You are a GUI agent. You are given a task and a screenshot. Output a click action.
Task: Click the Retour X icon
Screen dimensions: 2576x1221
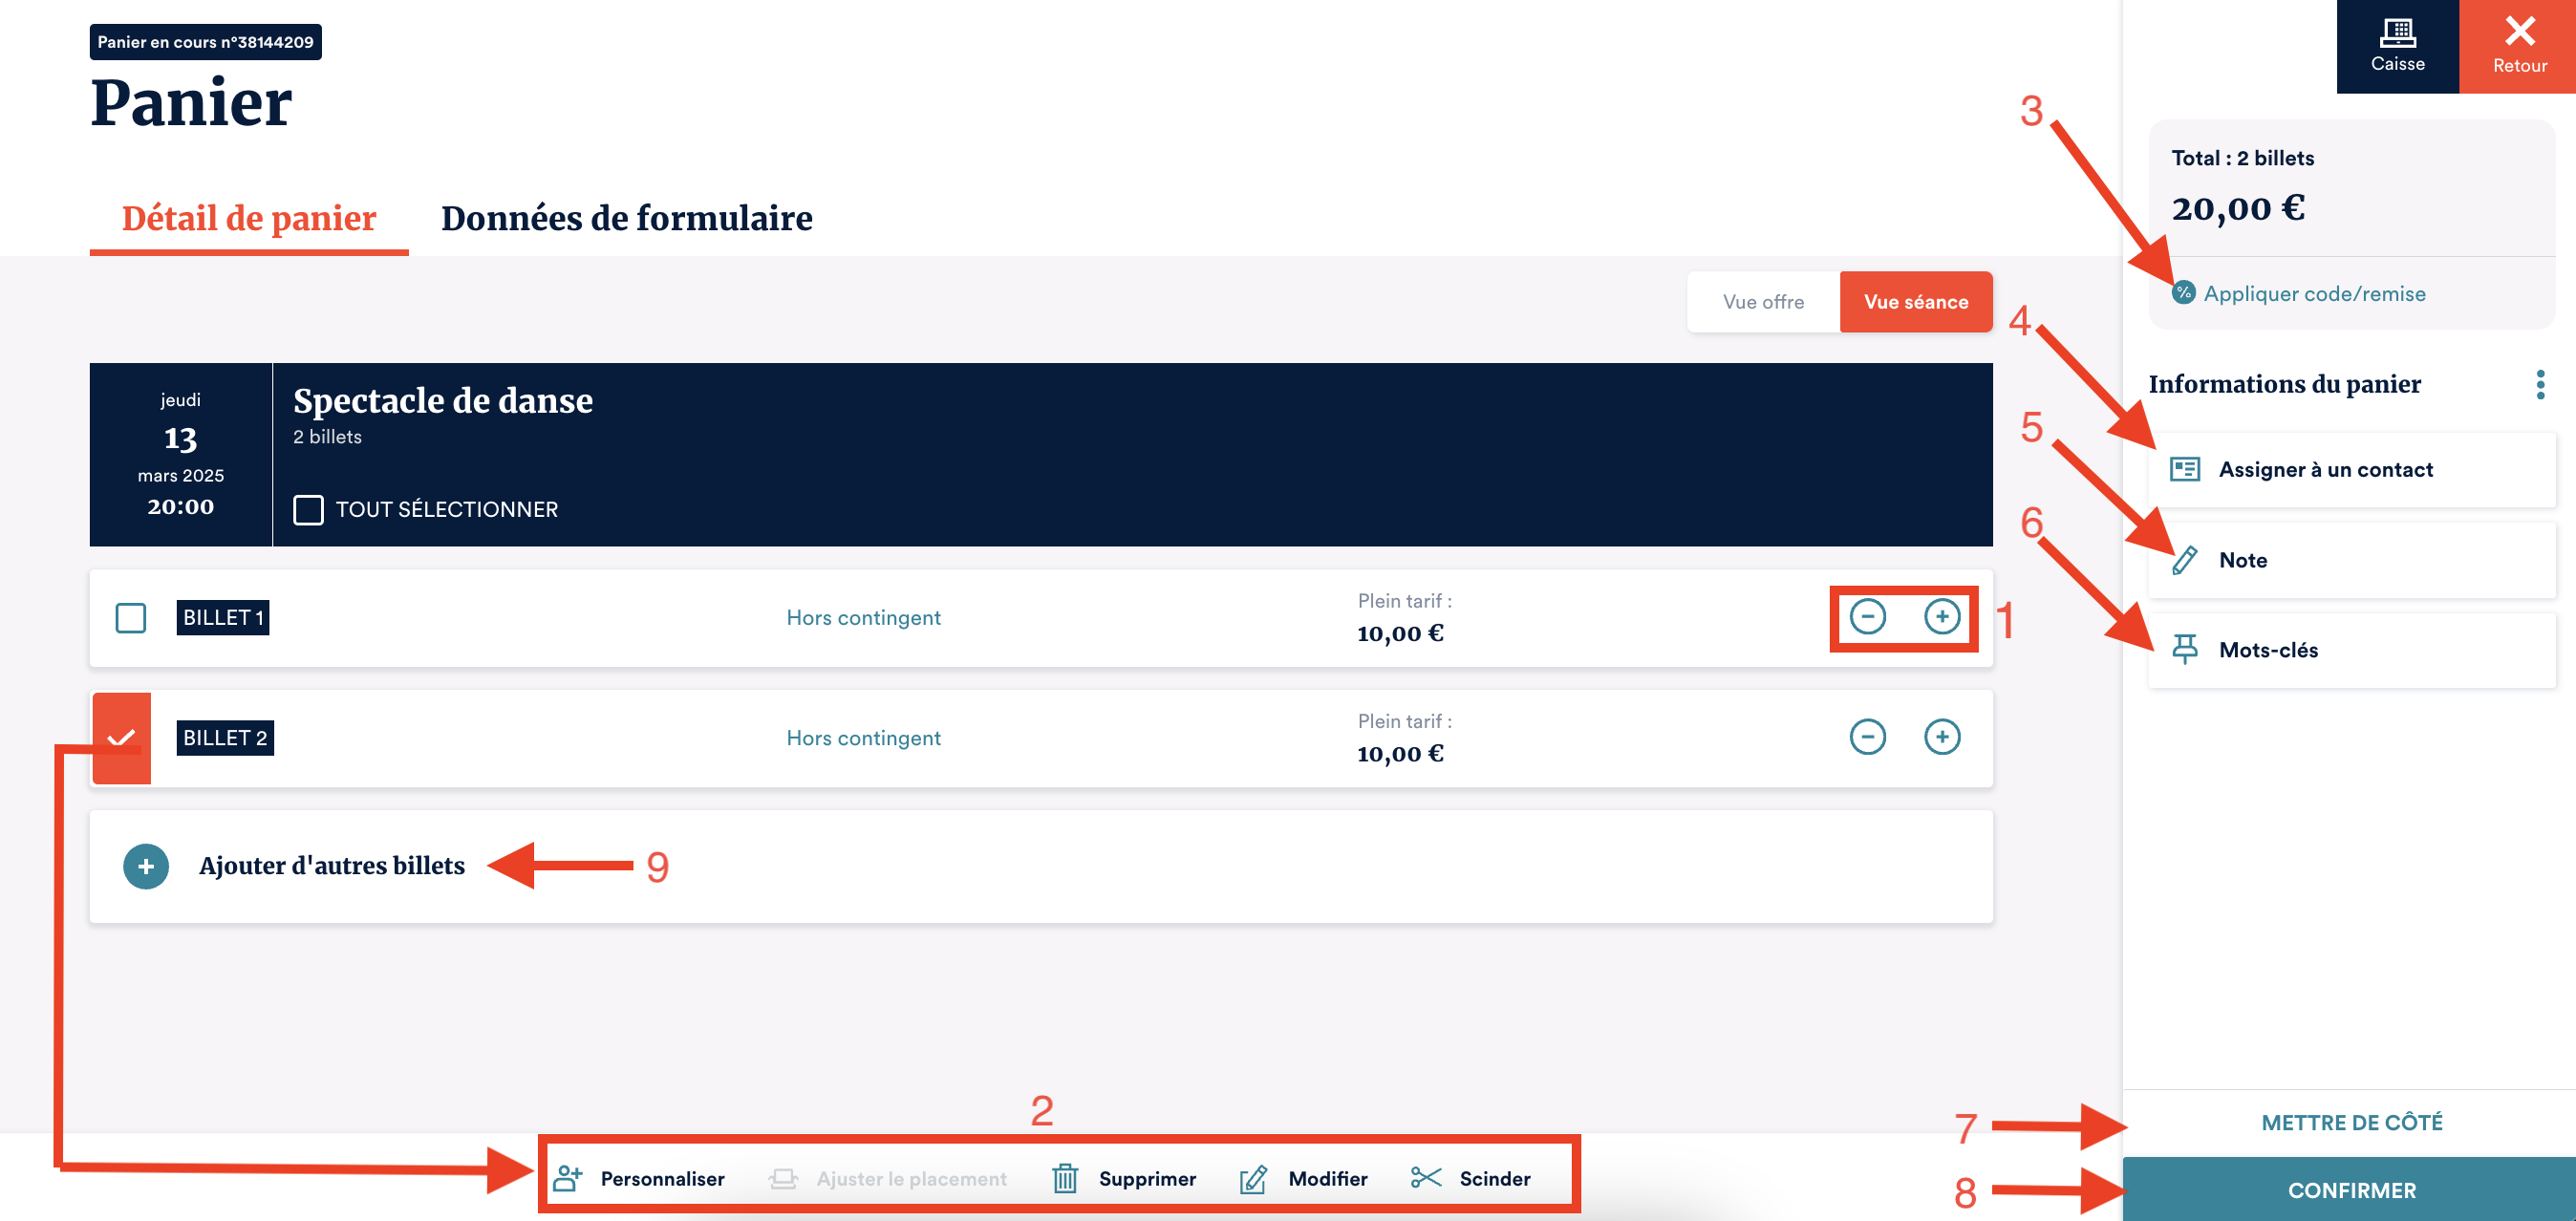[x=2519, y=31]
